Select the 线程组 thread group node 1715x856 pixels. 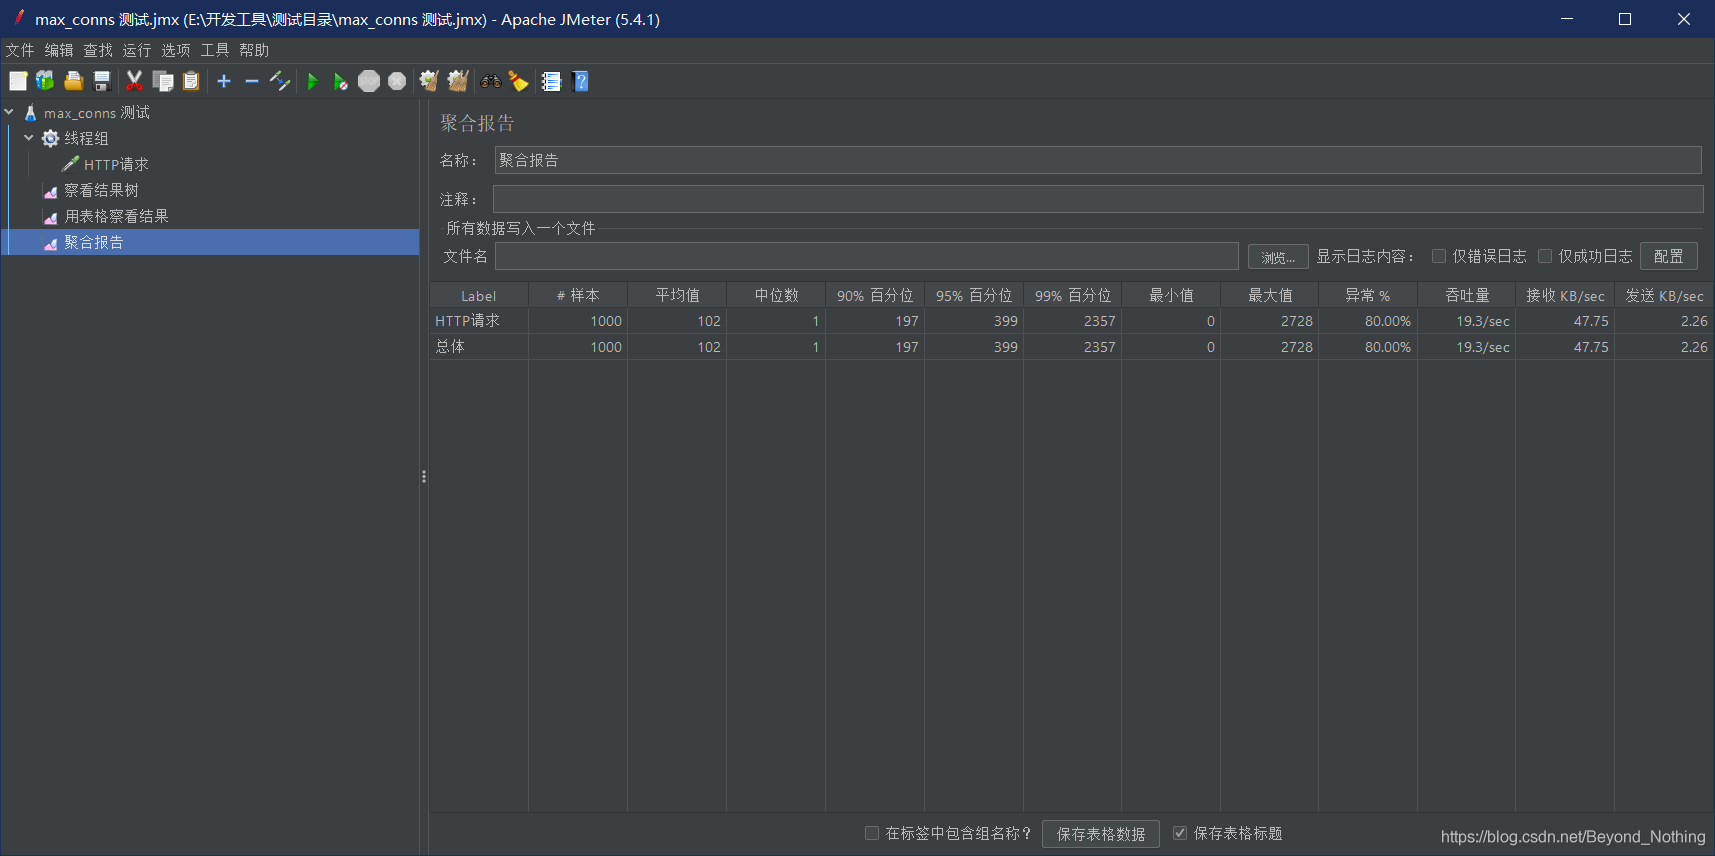[86, 138]
